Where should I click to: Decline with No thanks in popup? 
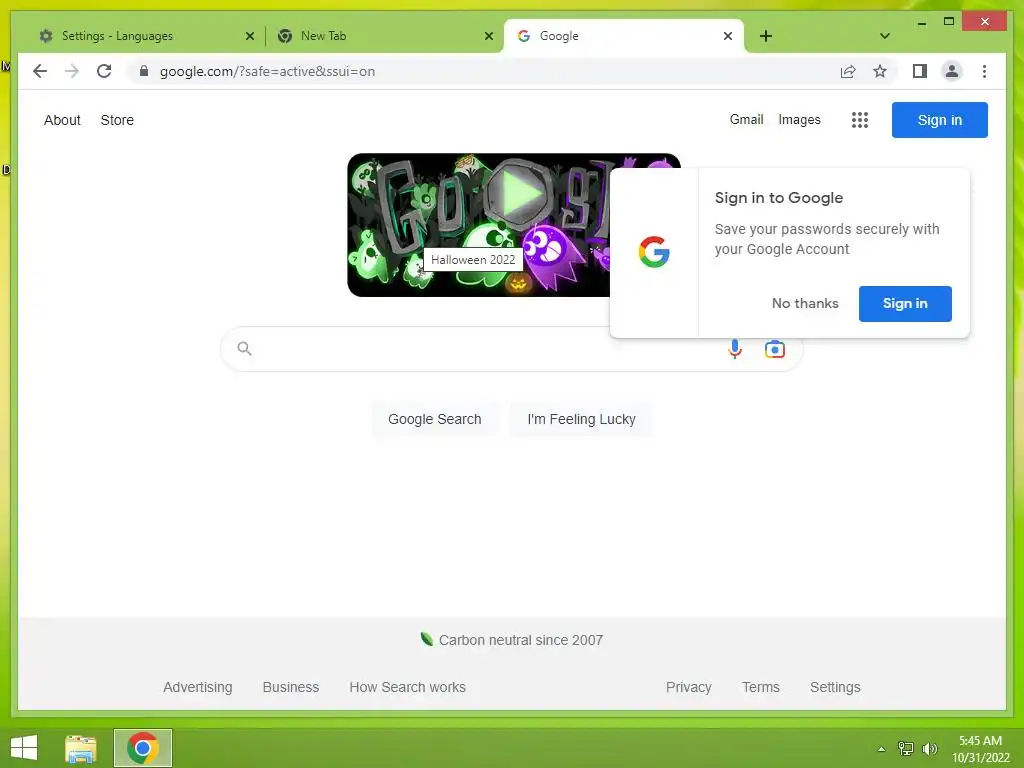pyautogui.click(x=805, y=304)
